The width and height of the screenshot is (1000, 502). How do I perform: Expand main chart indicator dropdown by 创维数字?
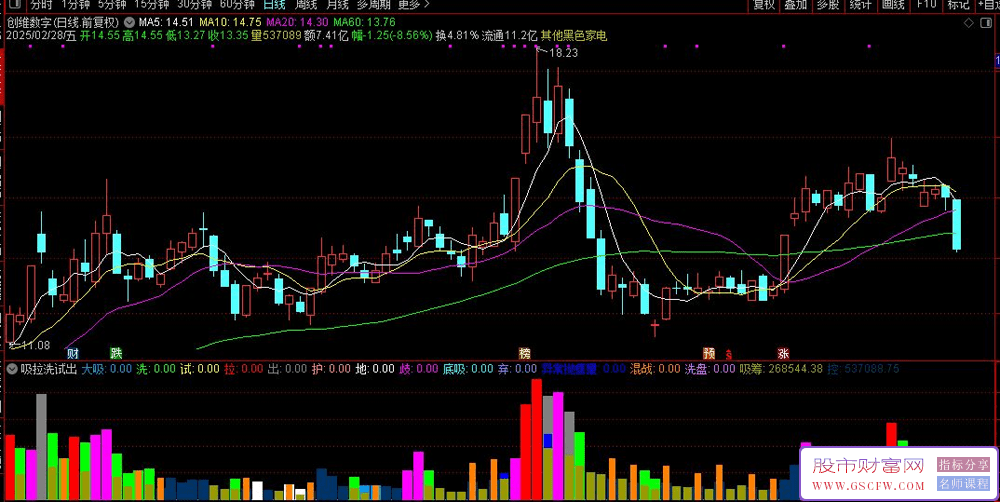[x=129, y=22]
